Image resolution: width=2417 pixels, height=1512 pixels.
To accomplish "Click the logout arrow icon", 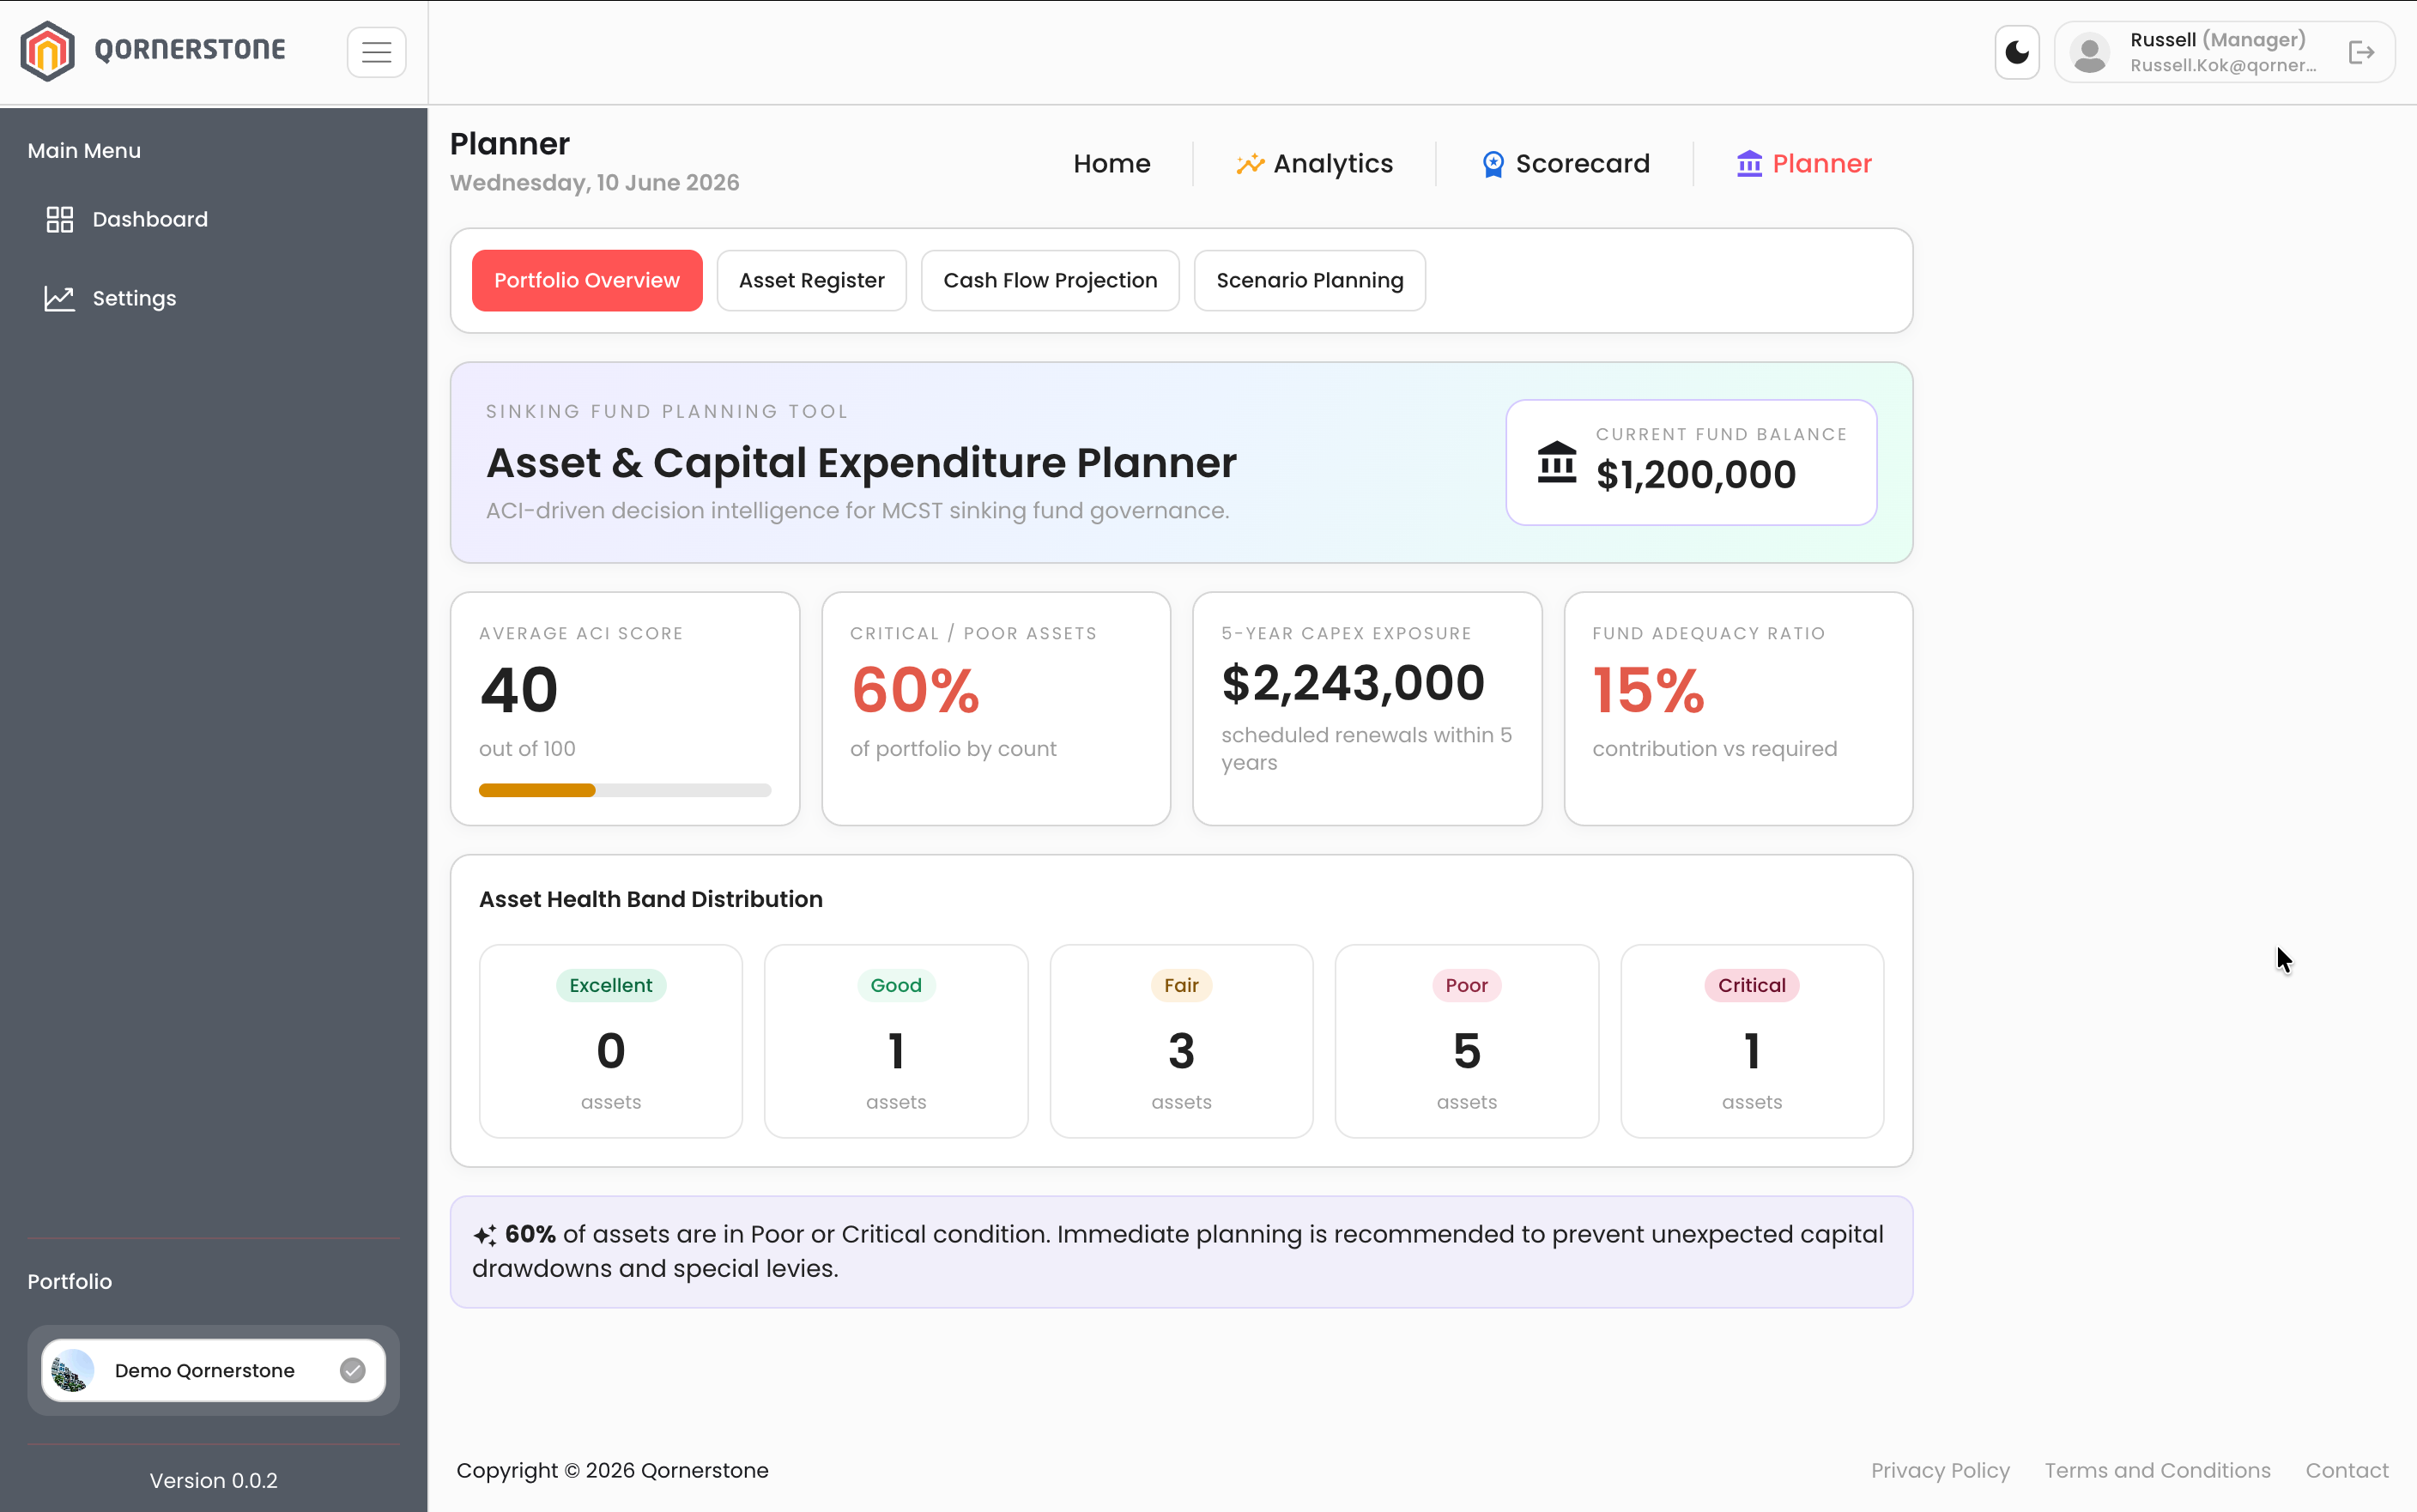I will pos(2361,52).
